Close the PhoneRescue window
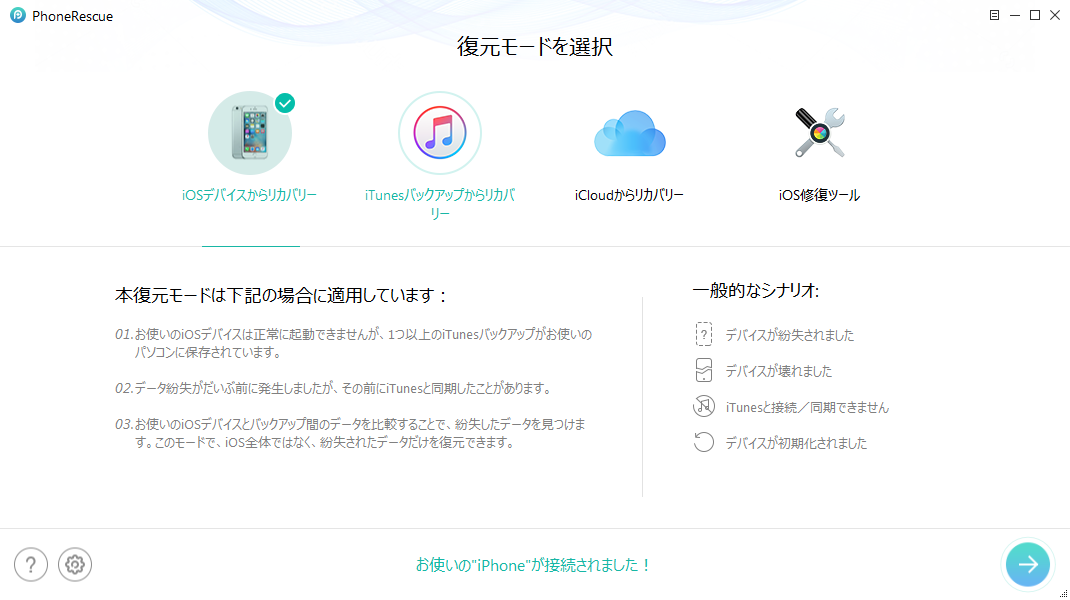Image resolution: width=1070 pixels, height=600 pixels. click(1055, 15)
